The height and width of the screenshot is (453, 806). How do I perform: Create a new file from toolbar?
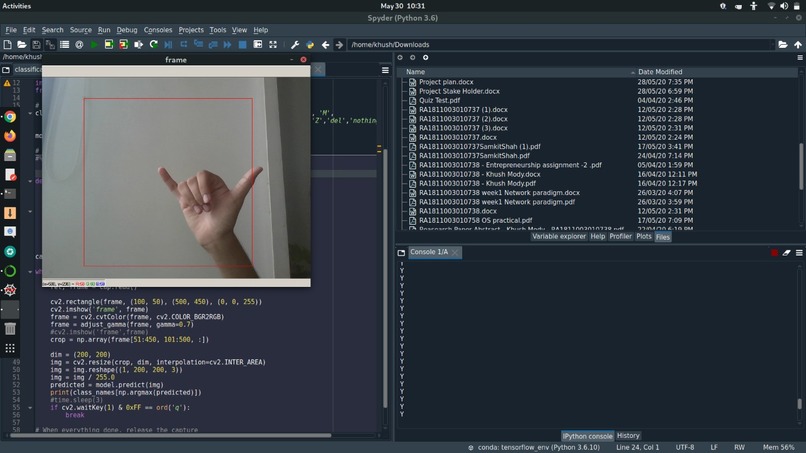coord(8,45)
